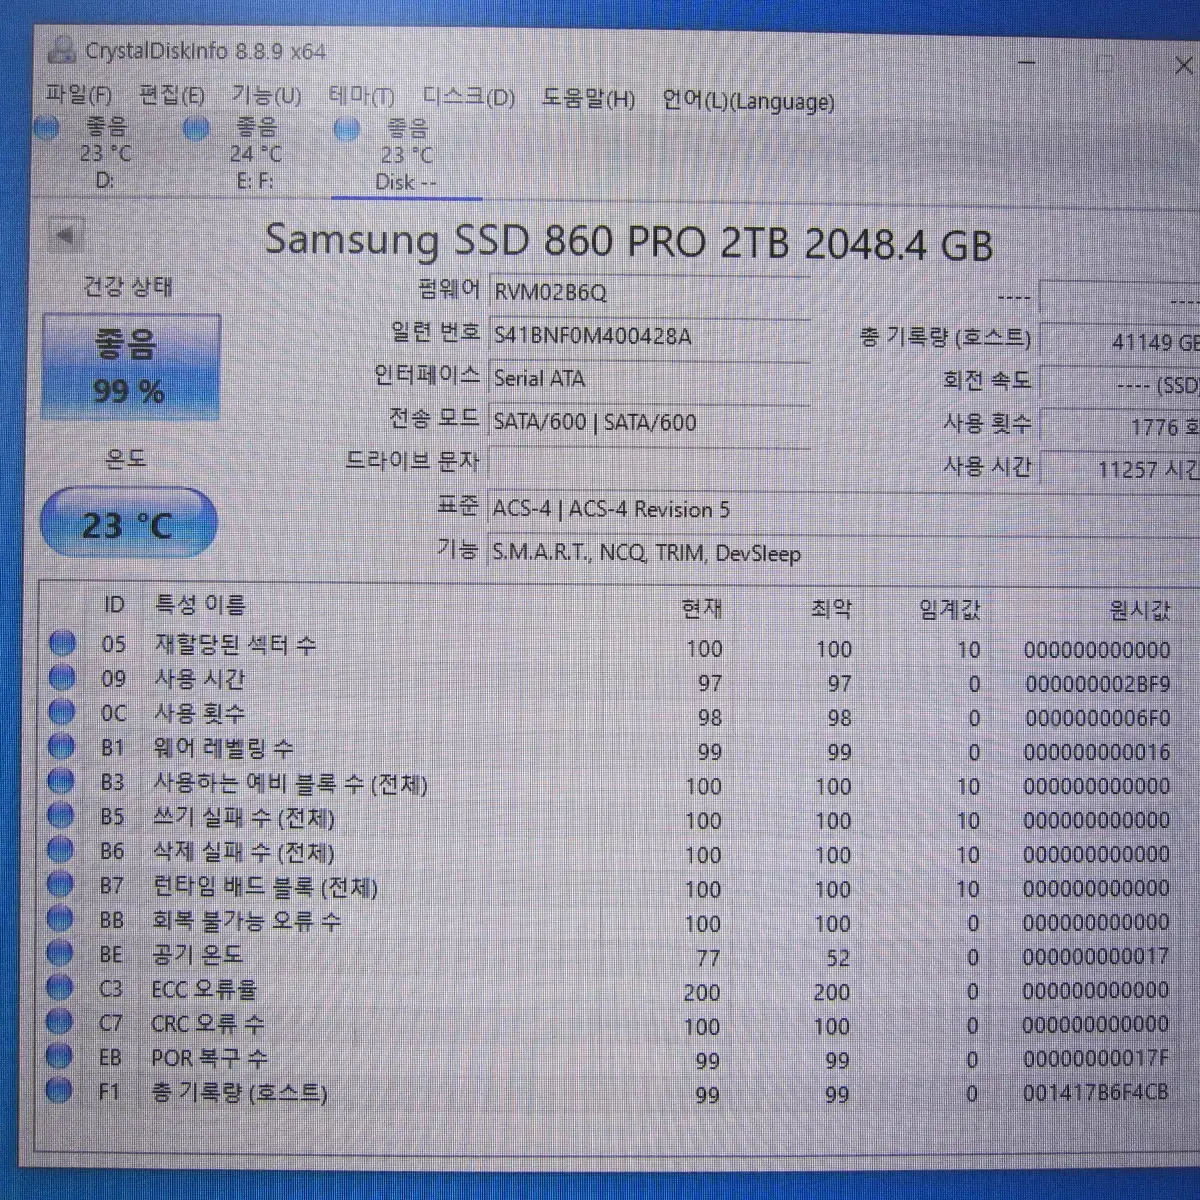
Task: Click status icon for attribute BE
Action: coord(60,953)
